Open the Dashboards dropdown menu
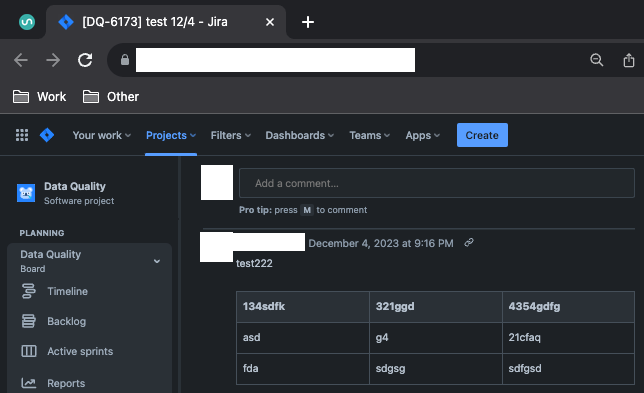This screenshot has height=393, width=644. [x=300, y=136]
